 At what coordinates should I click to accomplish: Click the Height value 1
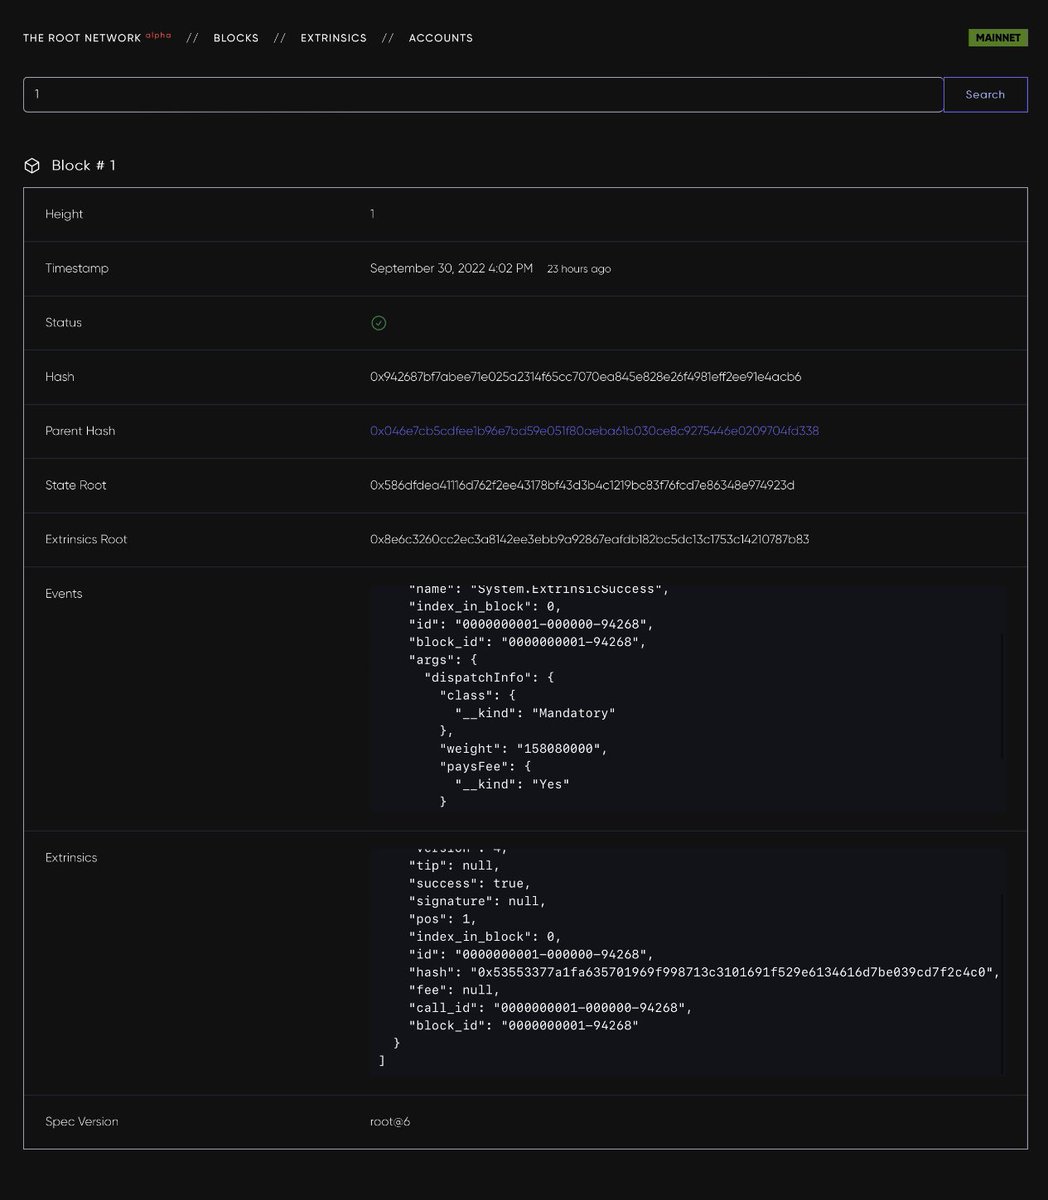point(372,214)
